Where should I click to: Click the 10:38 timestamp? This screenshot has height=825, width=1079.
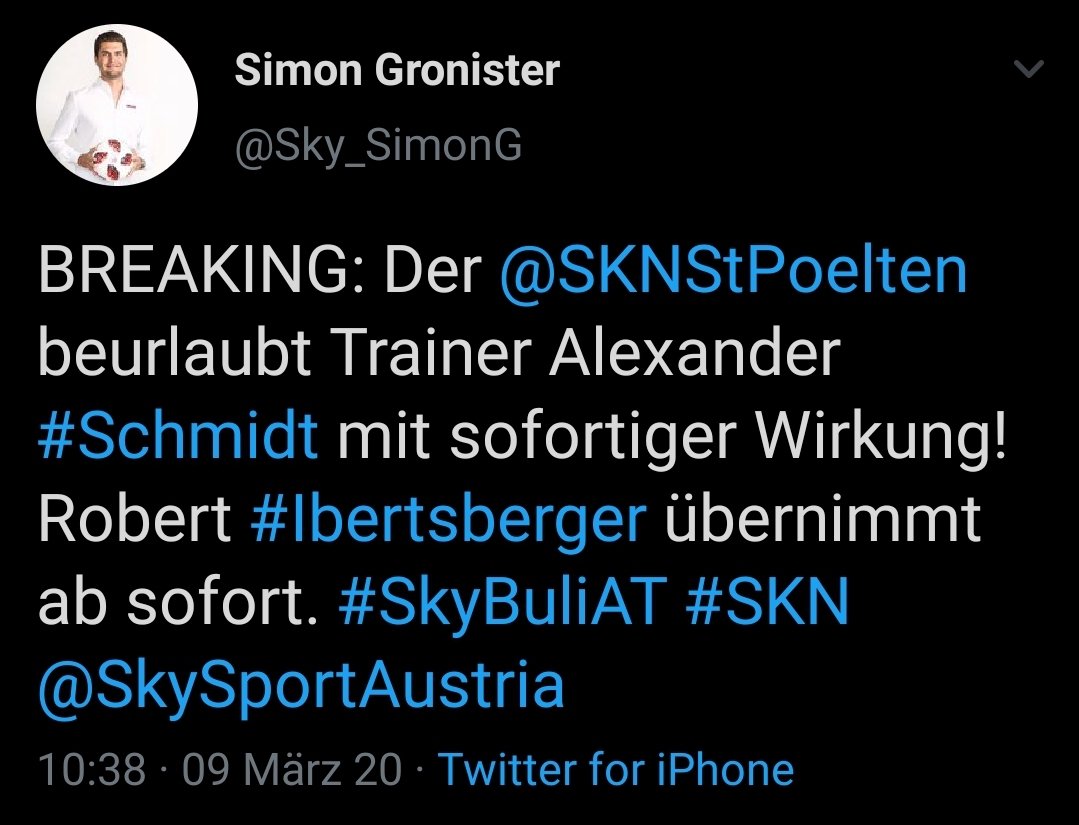pos(92,769)
